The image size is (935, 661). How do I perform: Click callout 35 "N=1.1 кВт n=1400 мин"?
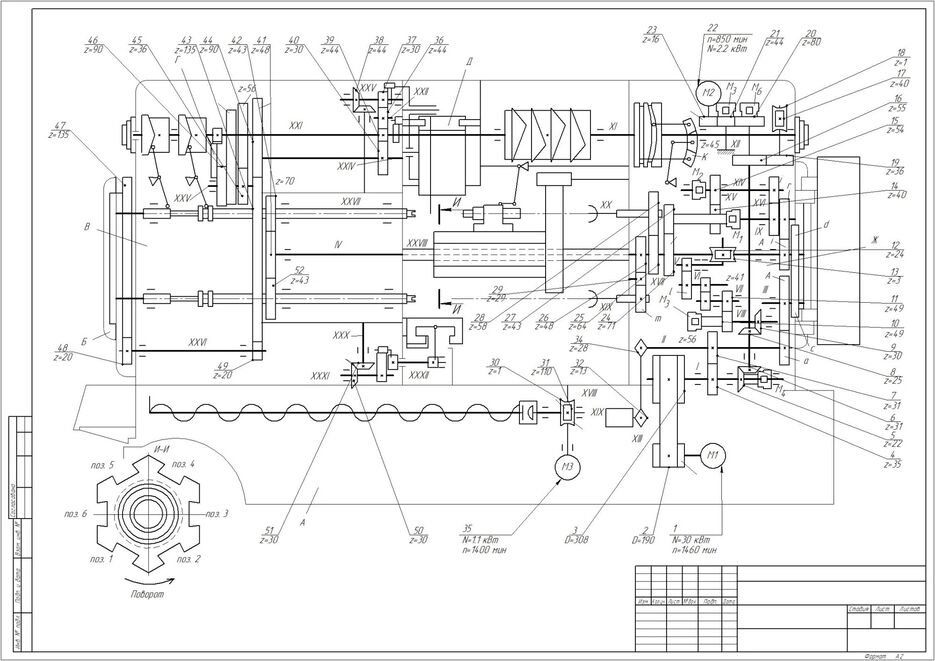(484, 539)
